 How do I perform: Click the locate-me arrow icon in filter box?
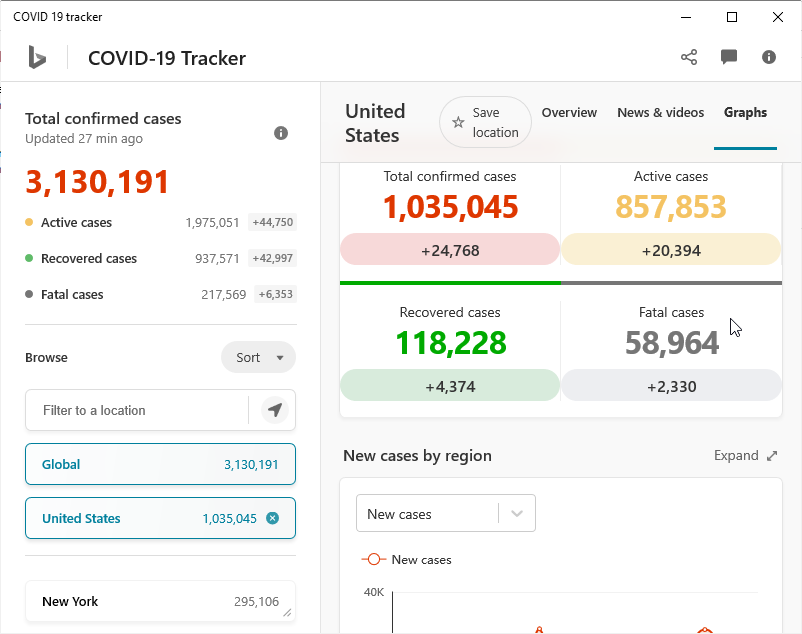[x=275, y=410]
